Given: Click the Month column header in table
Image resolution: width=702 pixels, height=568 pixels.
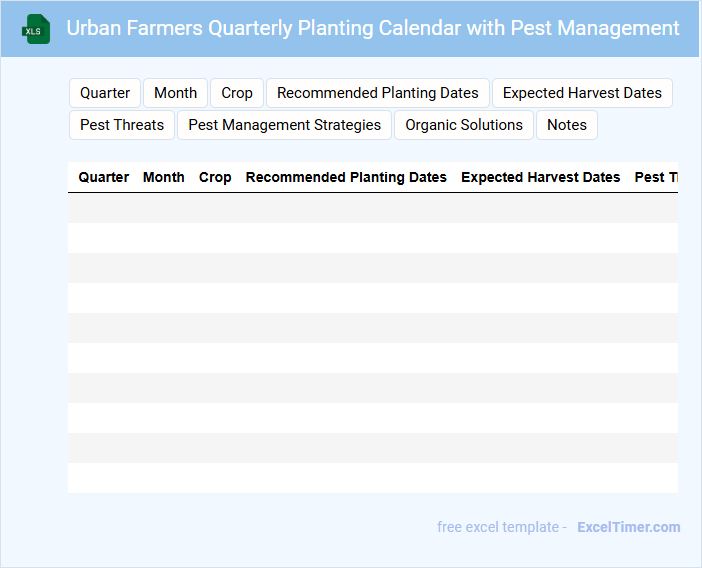Looking at the screenshot, I should click(x=164, y=177).
